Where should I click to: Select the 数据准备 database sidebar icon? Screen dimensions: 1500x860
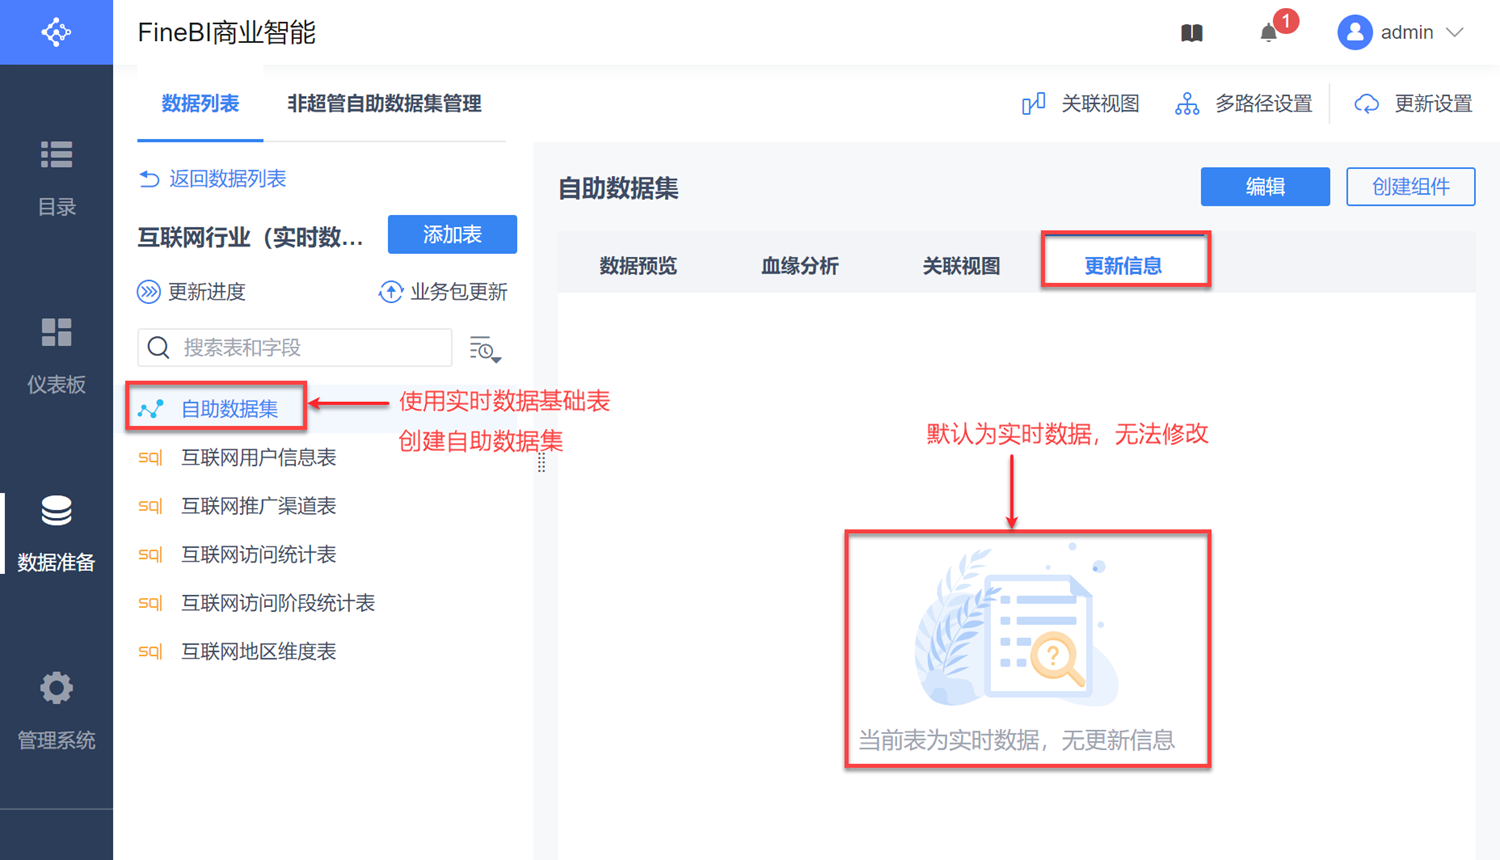(x=56, y=511)
